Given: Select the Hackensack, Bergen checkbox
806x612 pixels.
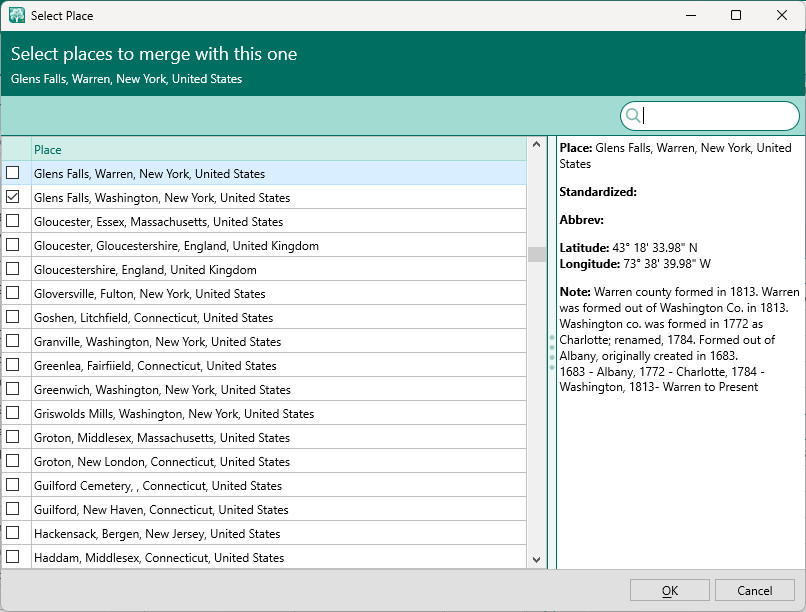Looking at the screenshot, I should click(x=13, y=533).
